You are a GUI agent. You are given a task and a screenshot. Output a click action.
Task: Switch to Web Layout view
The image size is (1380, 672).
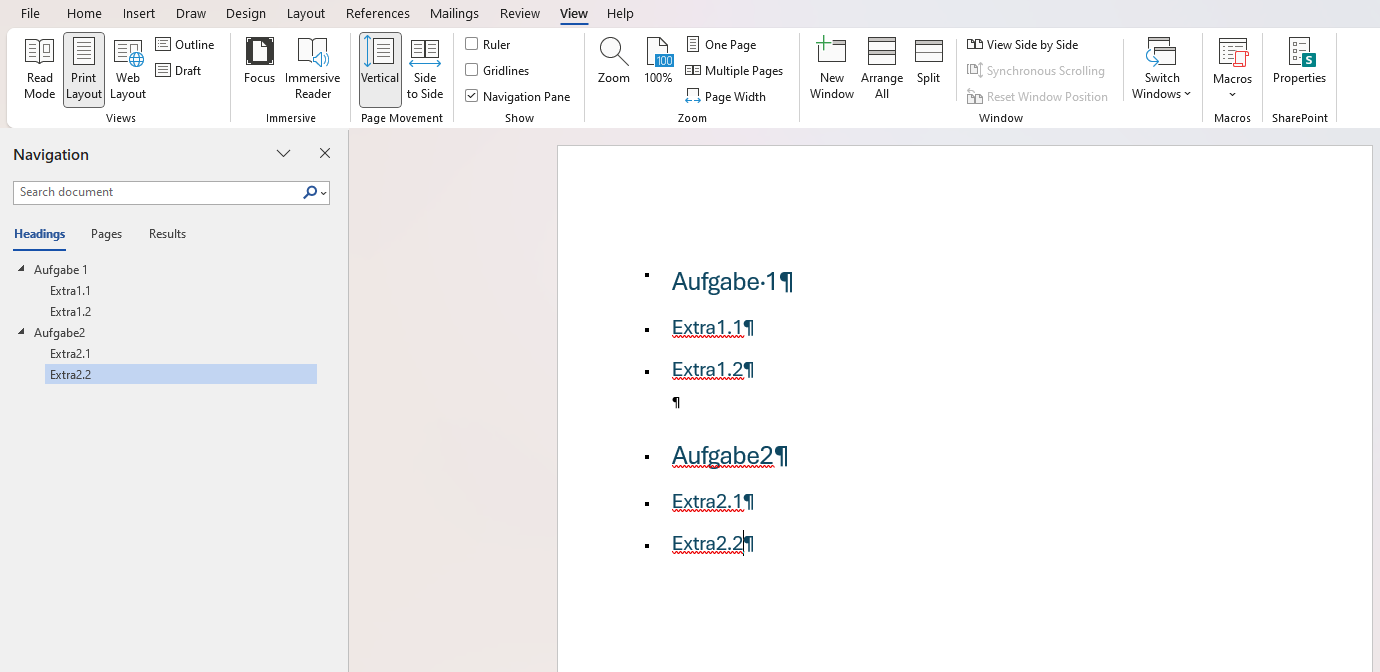click(127, 69)
